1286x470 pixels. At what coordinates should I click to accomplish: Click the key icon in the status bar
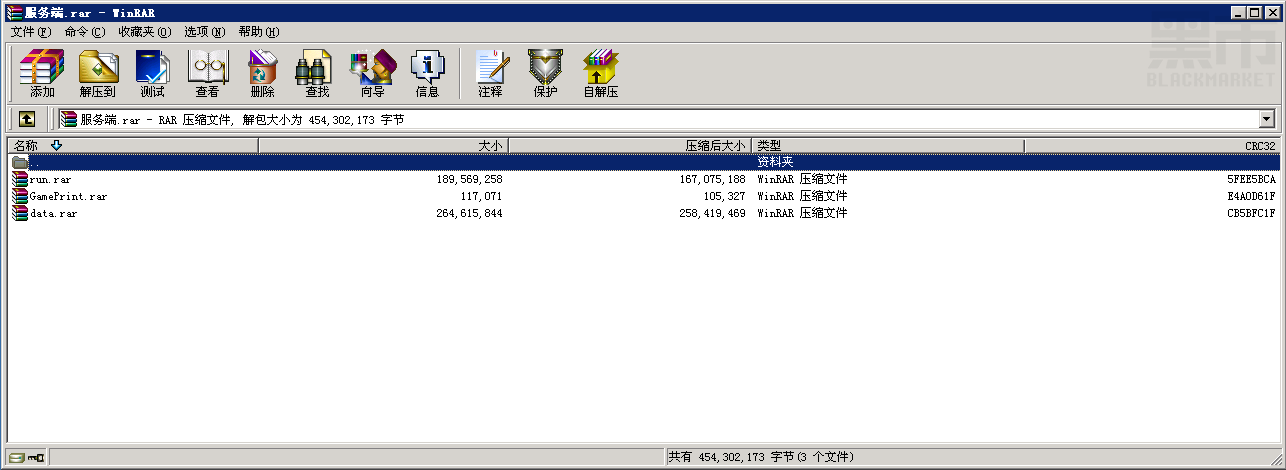coord(36,457)
